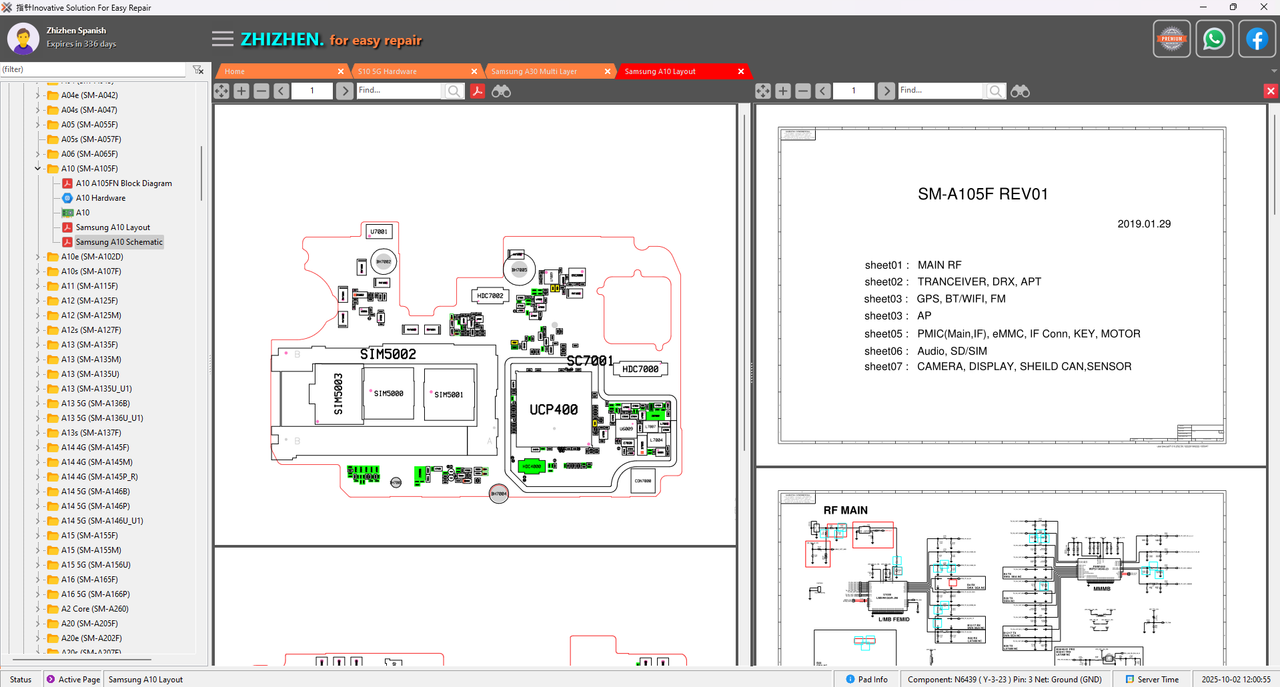1280x687 pixels.
Task: Click the SIM5002 component on the layout
Action: [x=388, y=354]
